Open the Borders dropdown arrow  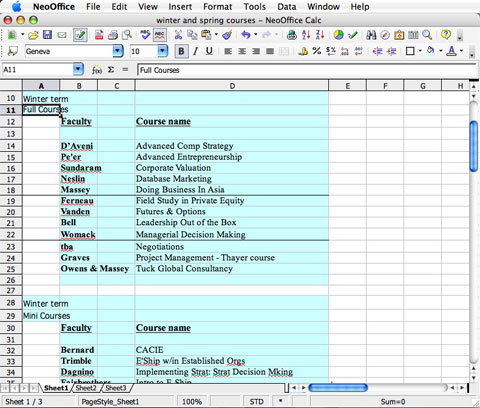tap(420, 51)
